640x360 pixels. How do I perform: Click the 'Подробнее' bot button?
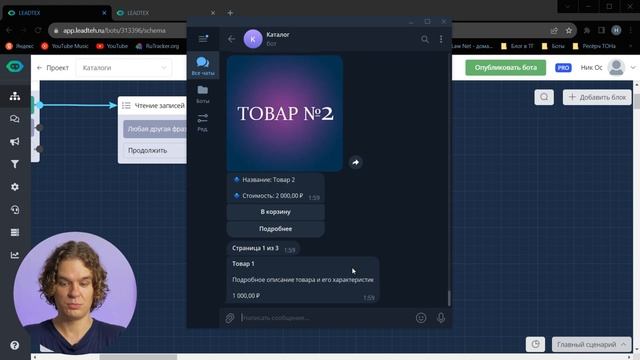[276, 229]
